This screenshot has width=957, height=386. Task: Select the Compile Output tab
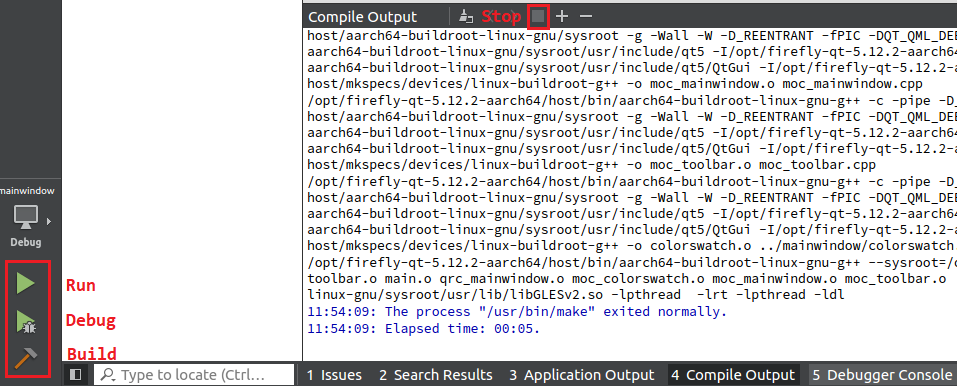point(733,375)
